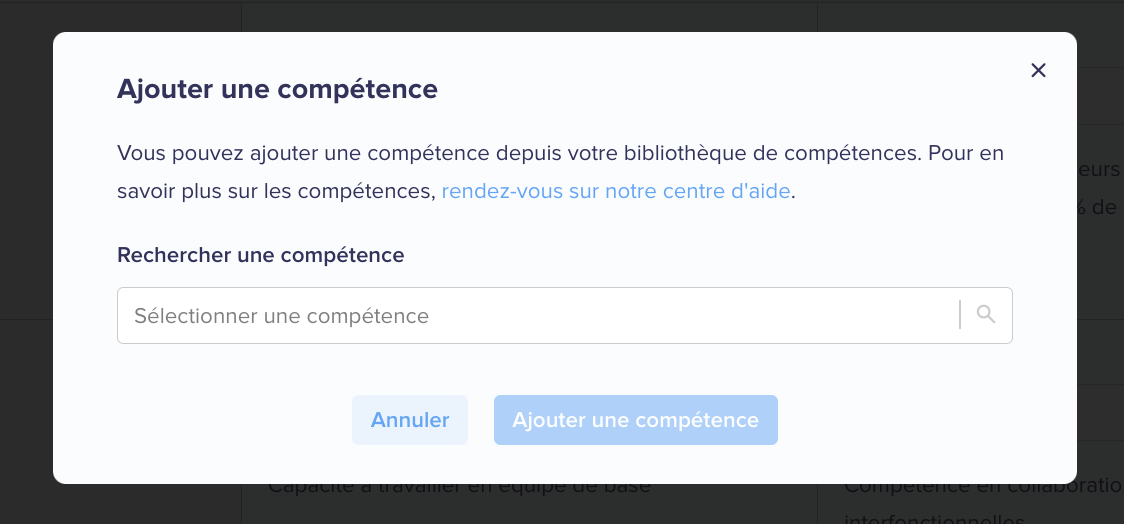This screenshot has height=524, width=1124.
Task: Click the dimmed backdrop below the dialog
Action: coord(562,505)
